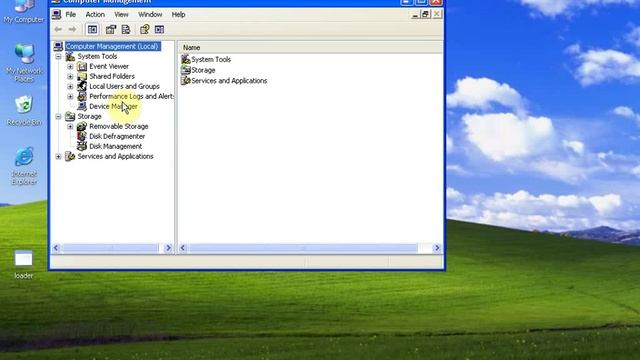The image size is (640, 360).
Task: Select the Removable Storage icon in tree
Action: click(82, 126)
